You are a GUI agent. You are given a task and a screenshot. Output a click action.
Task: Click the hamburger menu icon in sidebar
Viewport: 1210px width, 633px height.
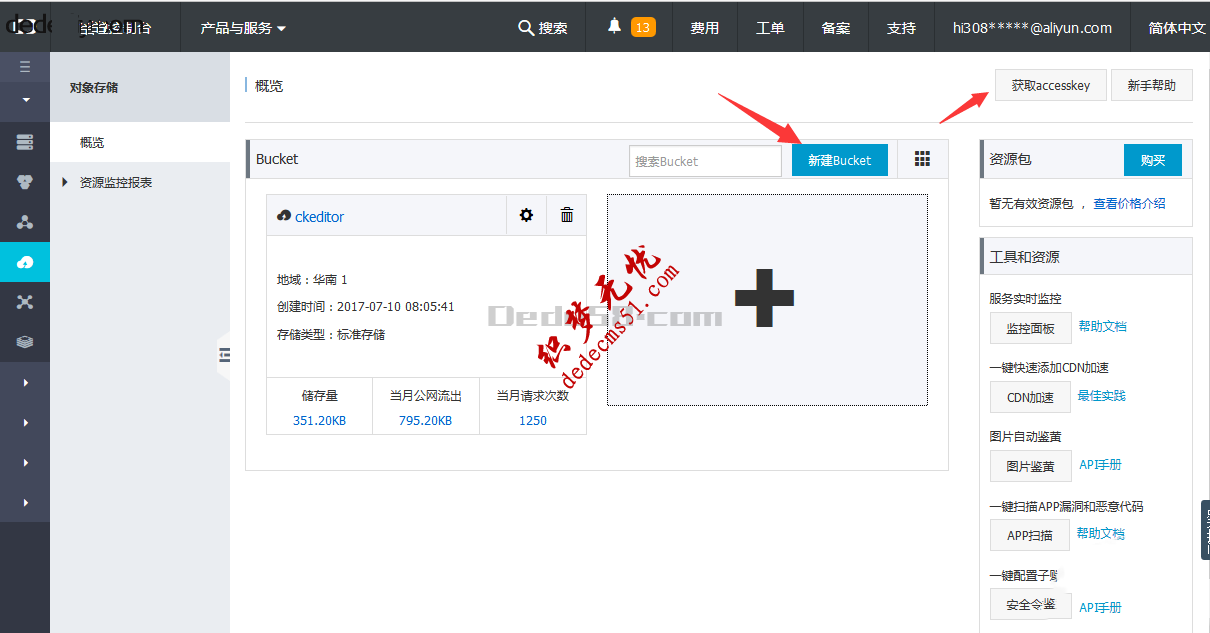25,67
